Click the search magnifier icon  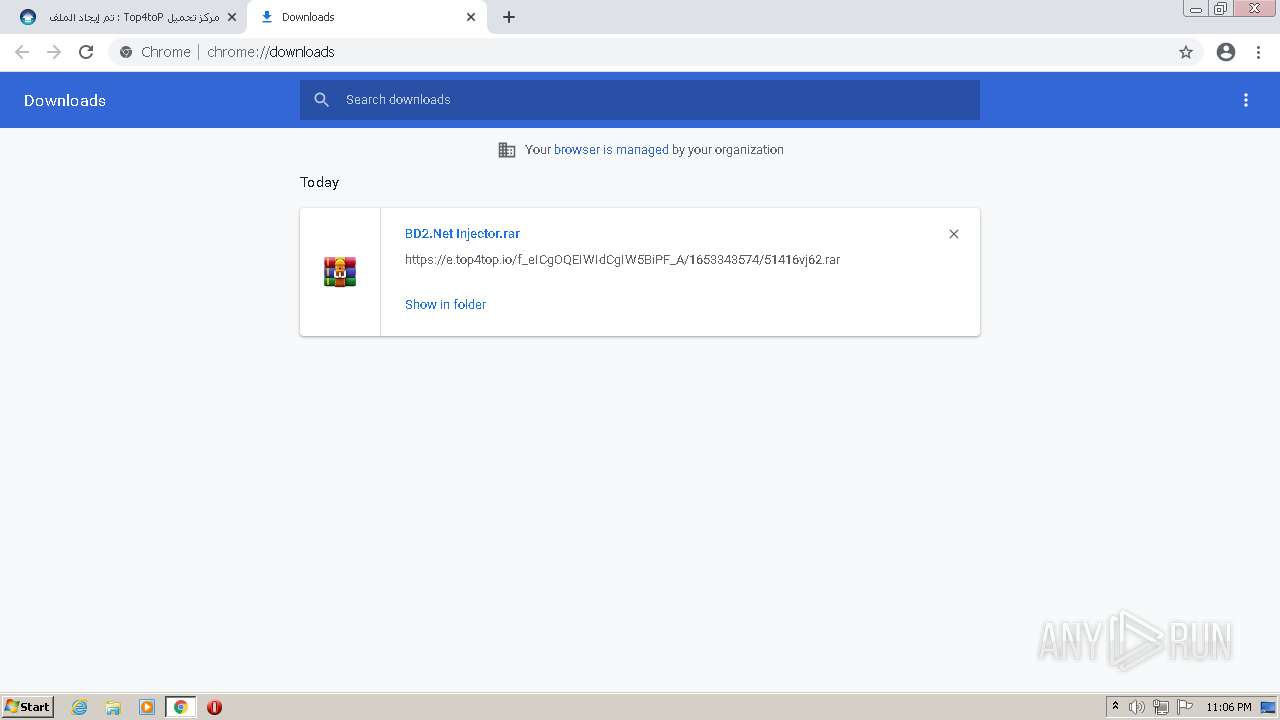pos(322,100)
